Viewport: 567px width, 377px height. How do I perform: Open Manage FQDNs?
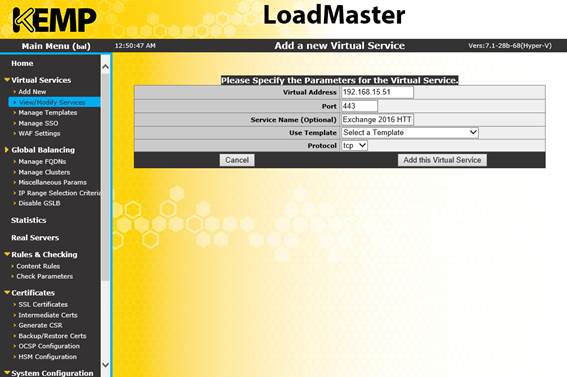pos(42,162)
